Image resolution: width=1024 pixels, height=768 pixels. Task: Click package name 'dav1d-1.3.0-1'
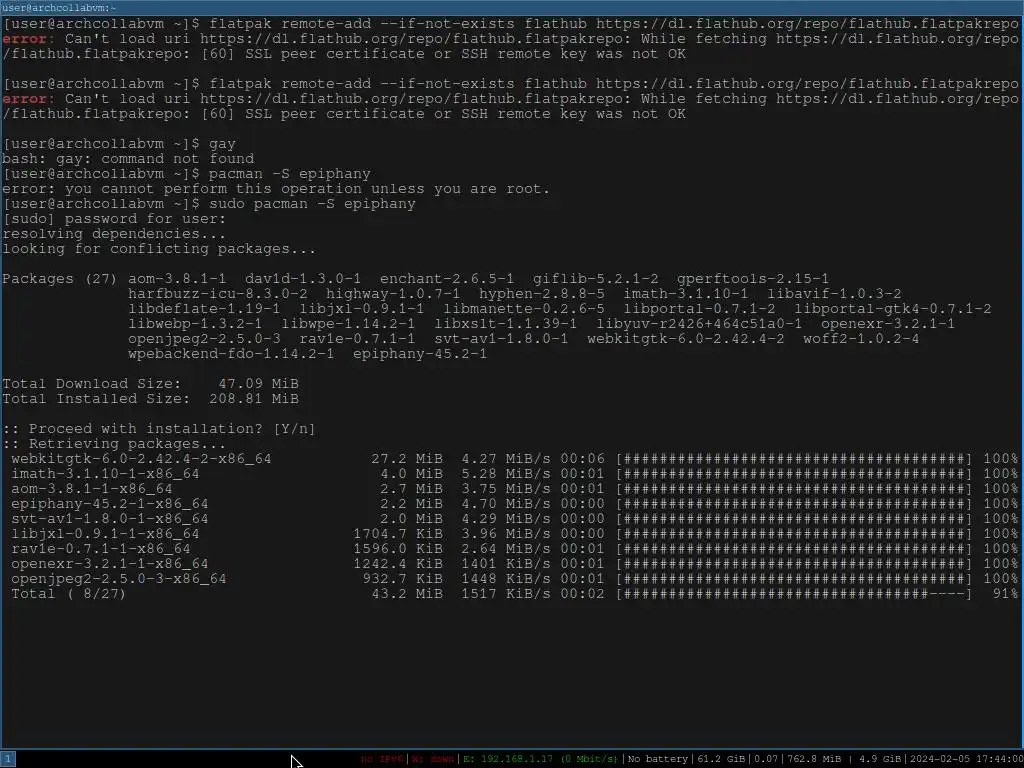[x=302, y=279]
